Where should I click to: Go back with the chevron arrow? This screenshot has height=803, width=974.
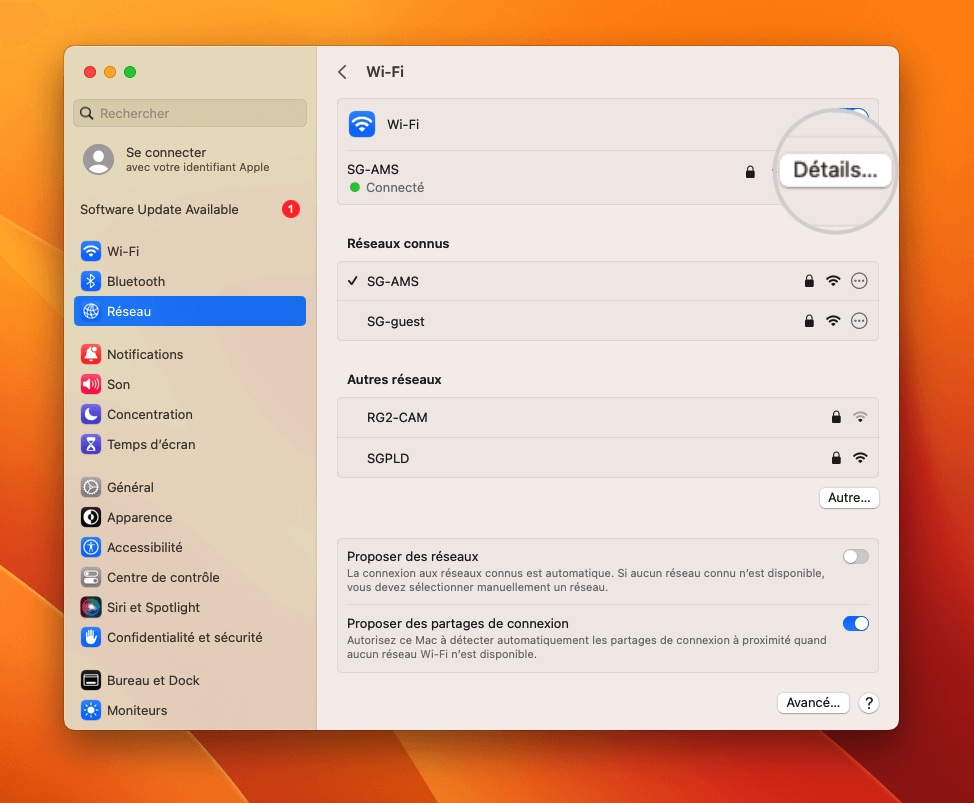tap(342, 72)
